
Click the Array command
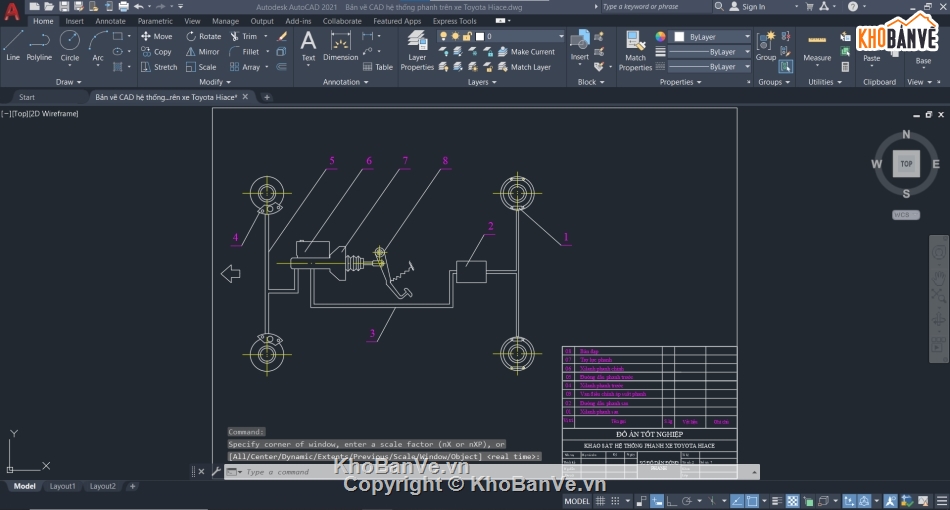coord(245,67)
